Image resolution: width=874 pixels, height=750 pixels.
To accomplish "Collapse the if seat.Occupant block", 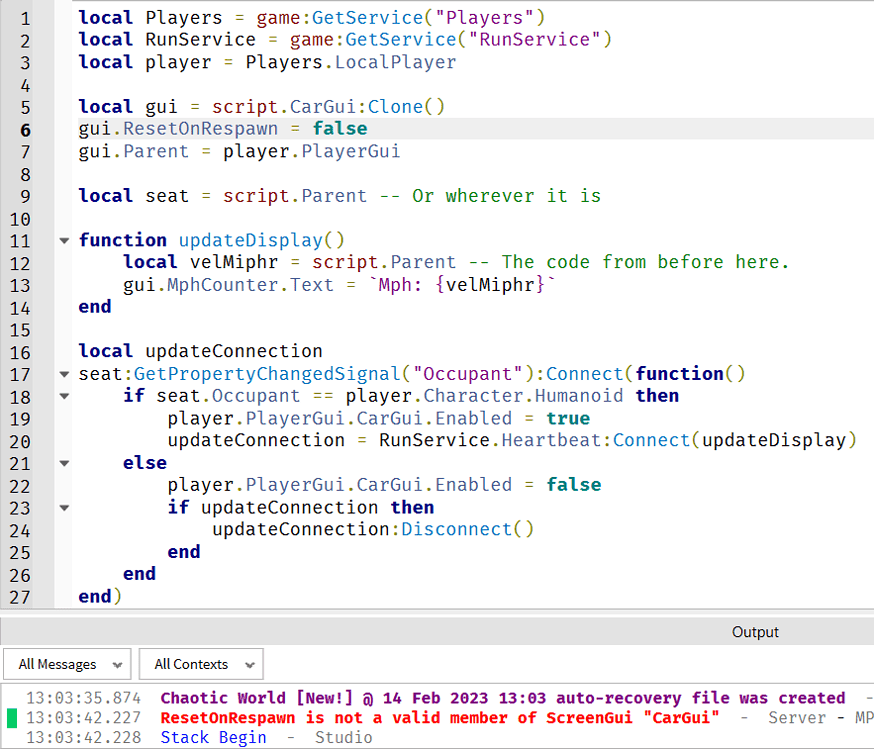I will [64, 396].
